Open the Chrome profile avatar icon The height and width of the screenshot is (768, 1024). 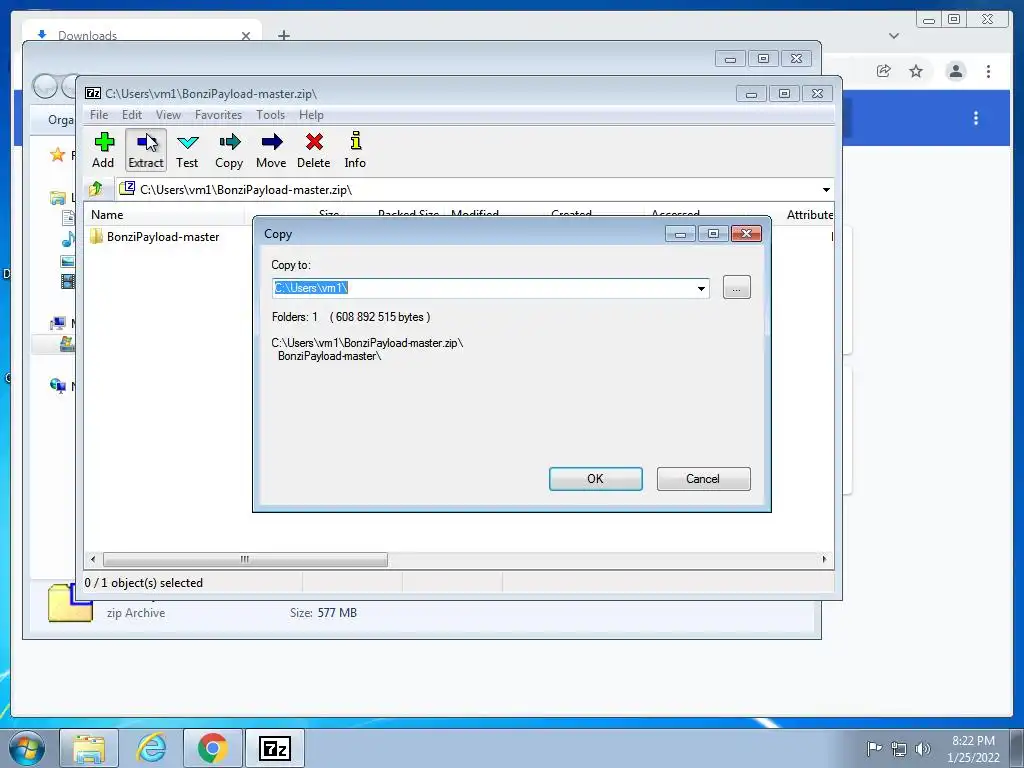pyautogui.click(x=955, y=71)
